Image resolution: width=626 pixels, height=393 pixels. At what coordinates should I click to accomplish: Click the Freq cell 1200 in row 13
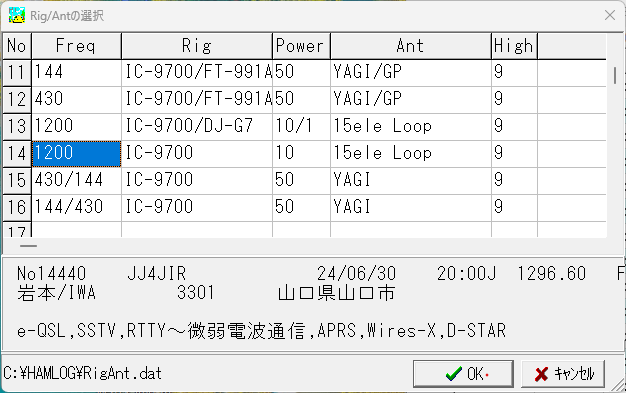click(x=76, y=127)
